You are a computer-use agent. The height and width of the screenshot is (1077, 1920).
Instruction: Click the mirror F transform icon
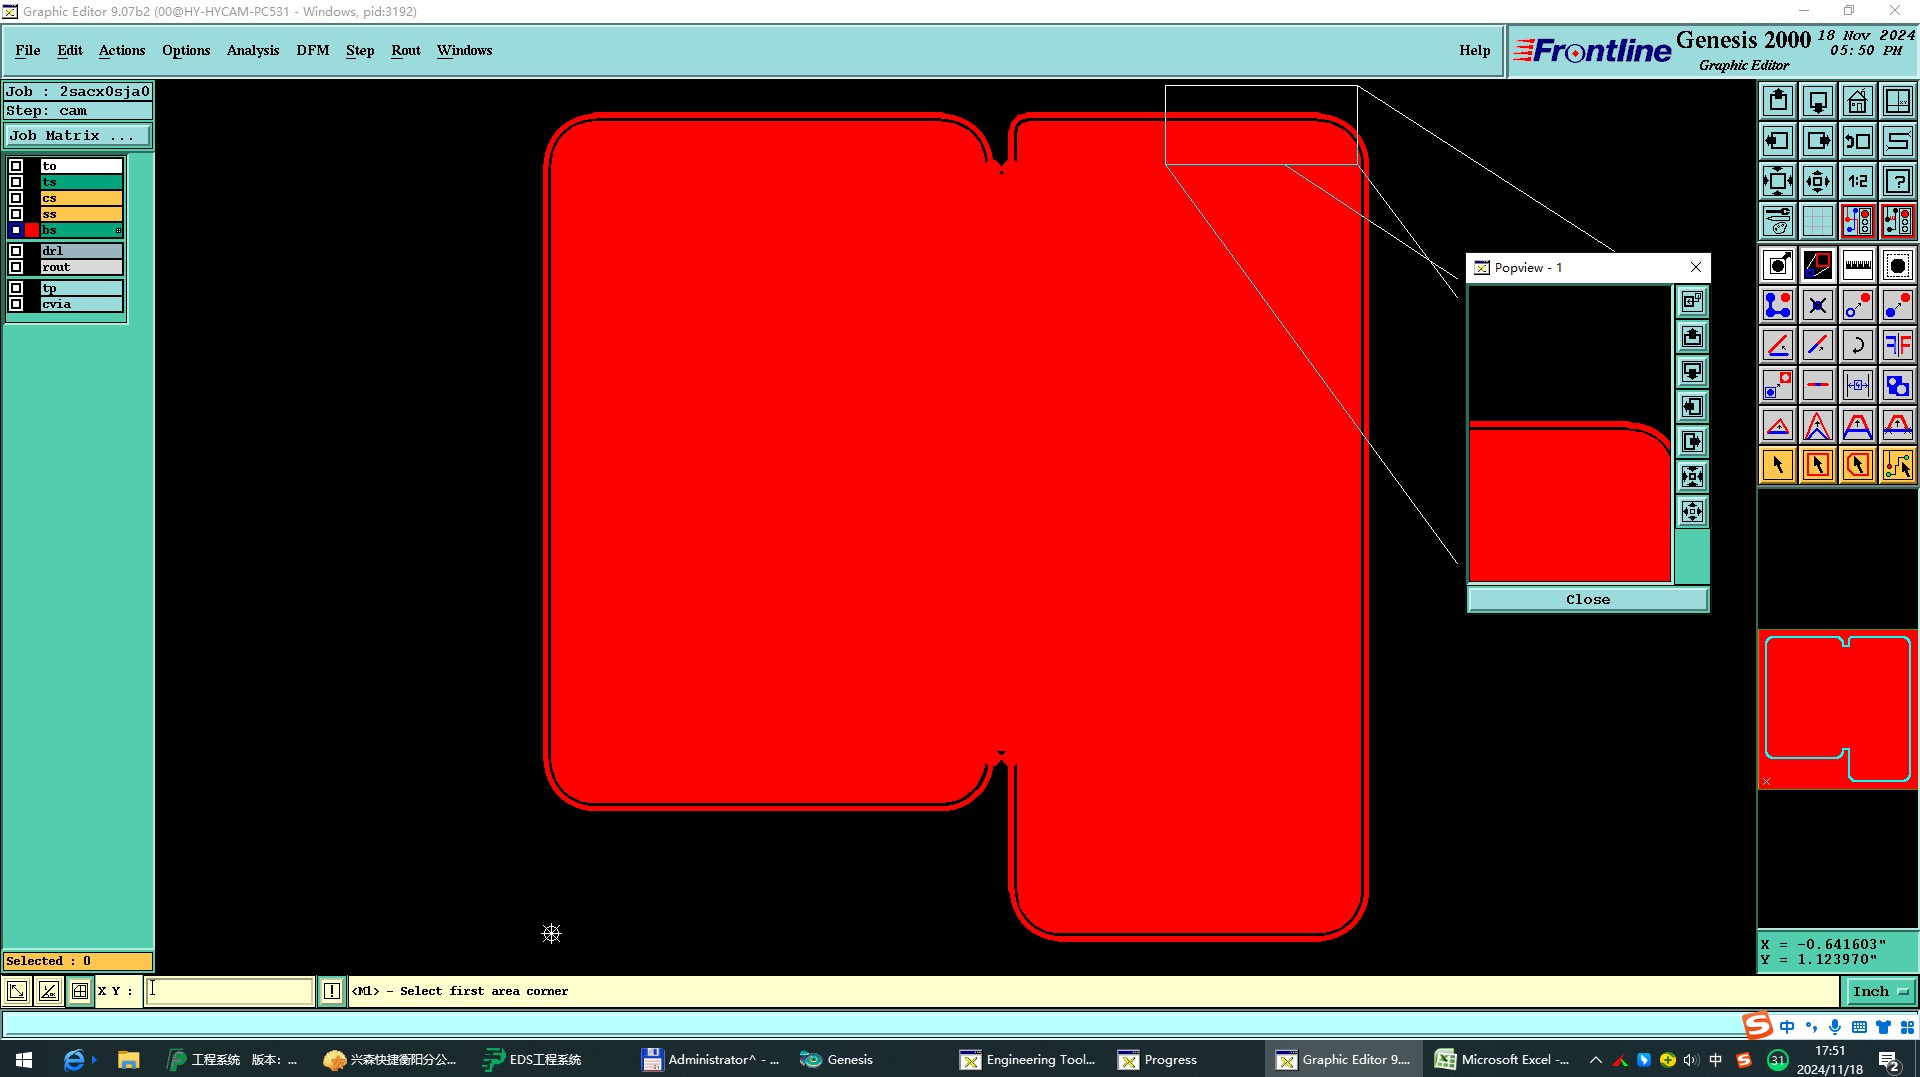[x=1898, y=345]
